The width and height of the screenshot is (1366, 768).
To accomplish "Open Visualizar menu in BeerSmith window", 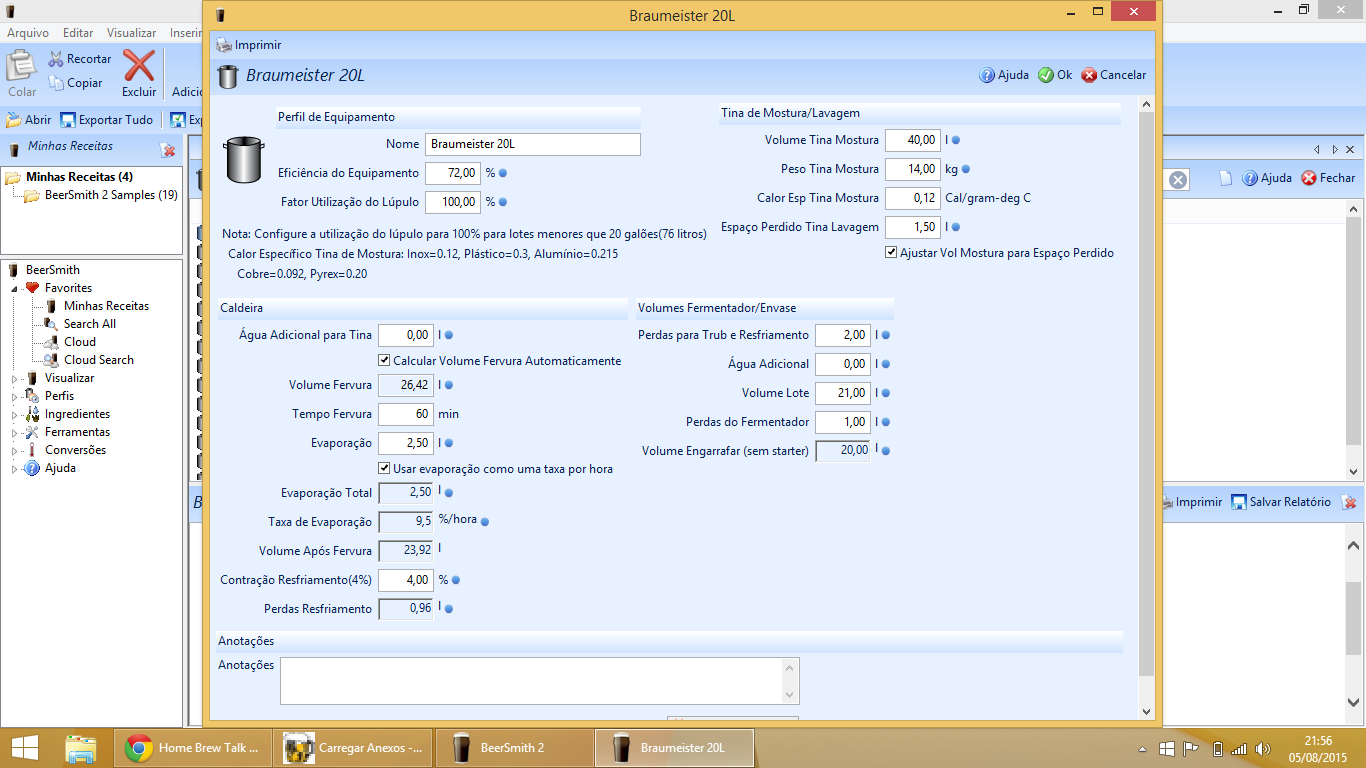I will [x=131, y=33].
